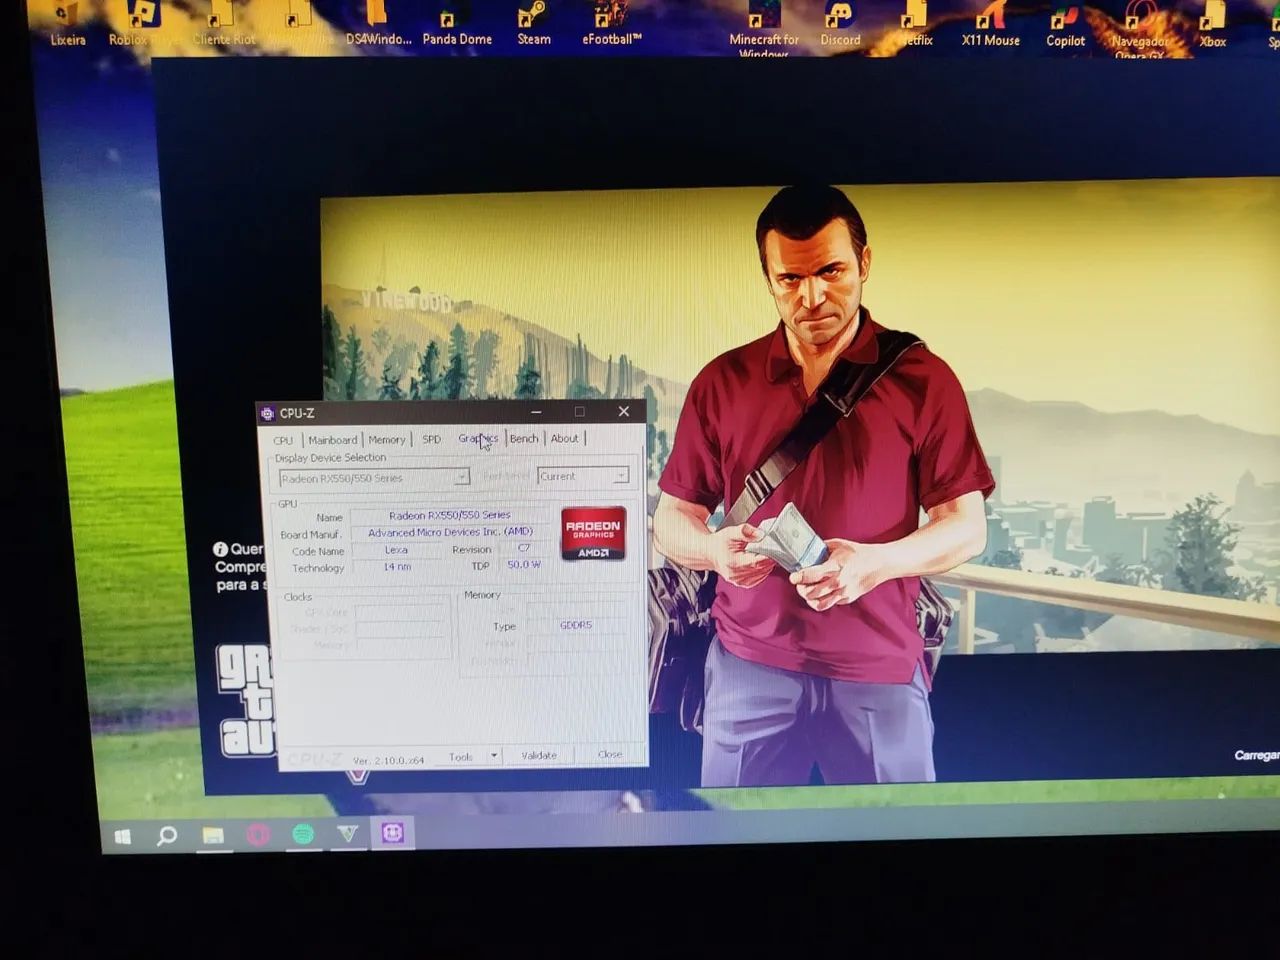Open the SPD tab
The image size is (1280, 960).
(x=431, y=439)
